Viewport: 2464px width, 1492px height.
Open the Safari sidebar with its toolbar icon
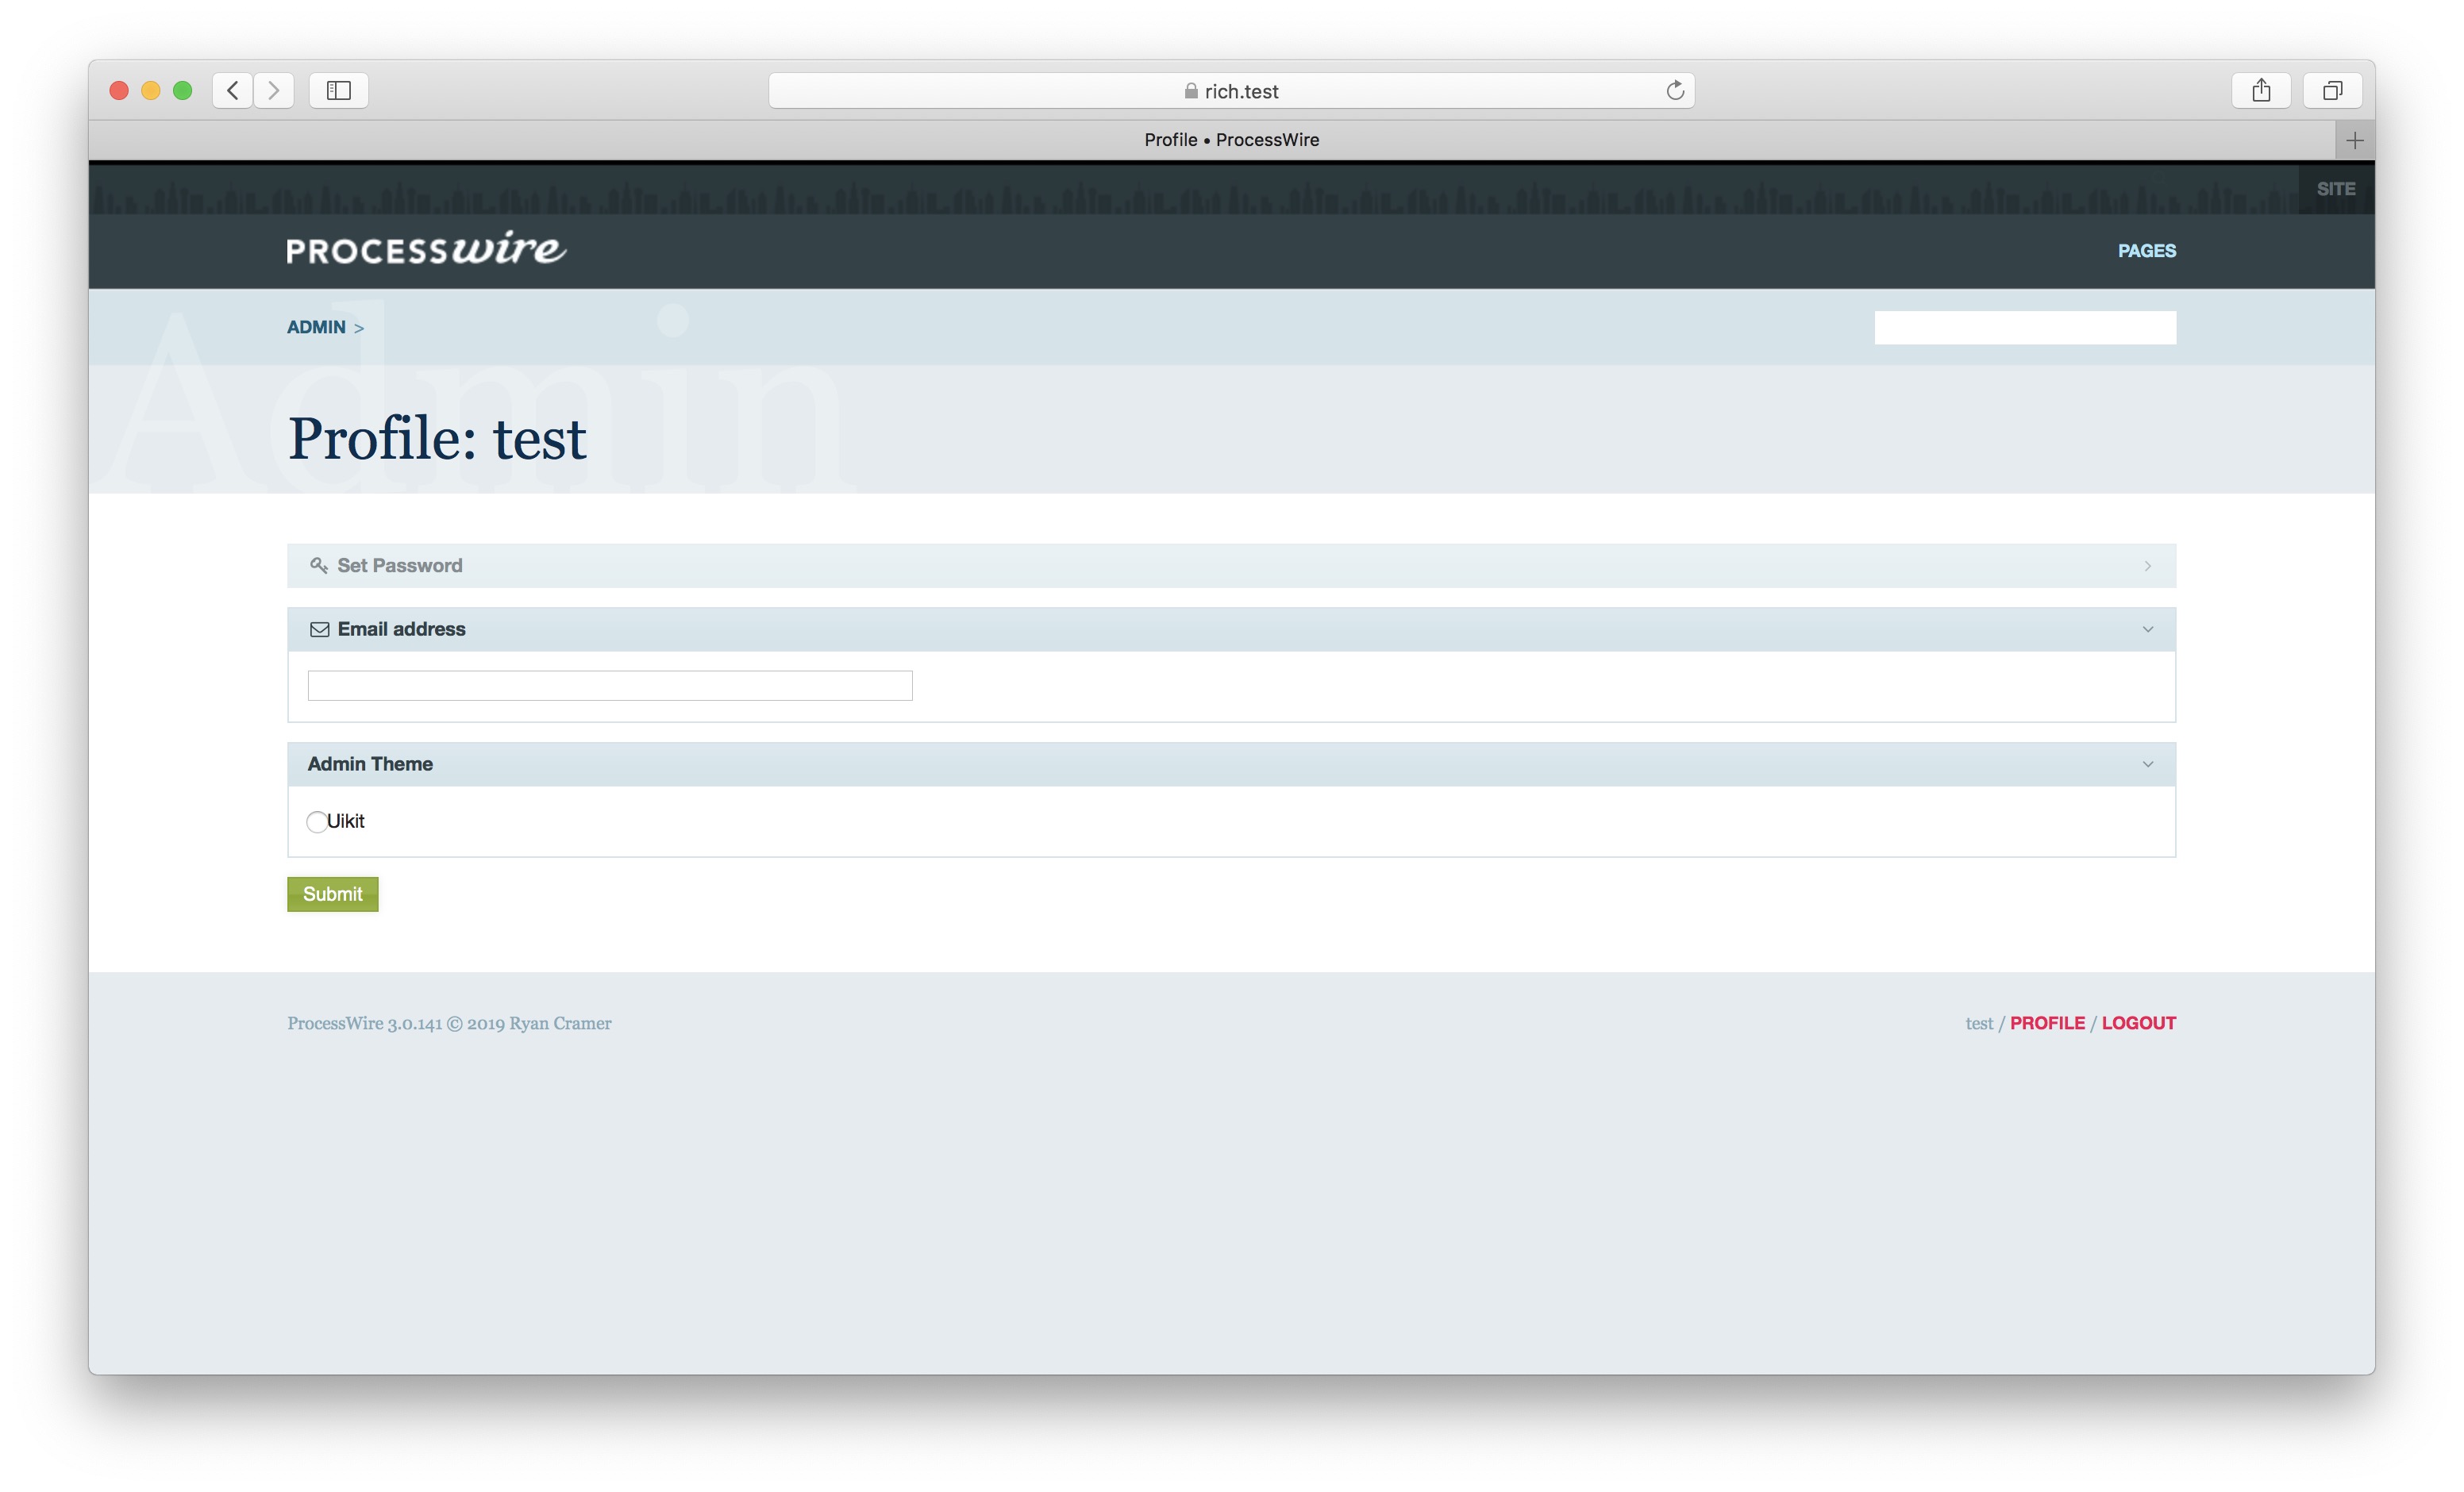tap(338, 90)
